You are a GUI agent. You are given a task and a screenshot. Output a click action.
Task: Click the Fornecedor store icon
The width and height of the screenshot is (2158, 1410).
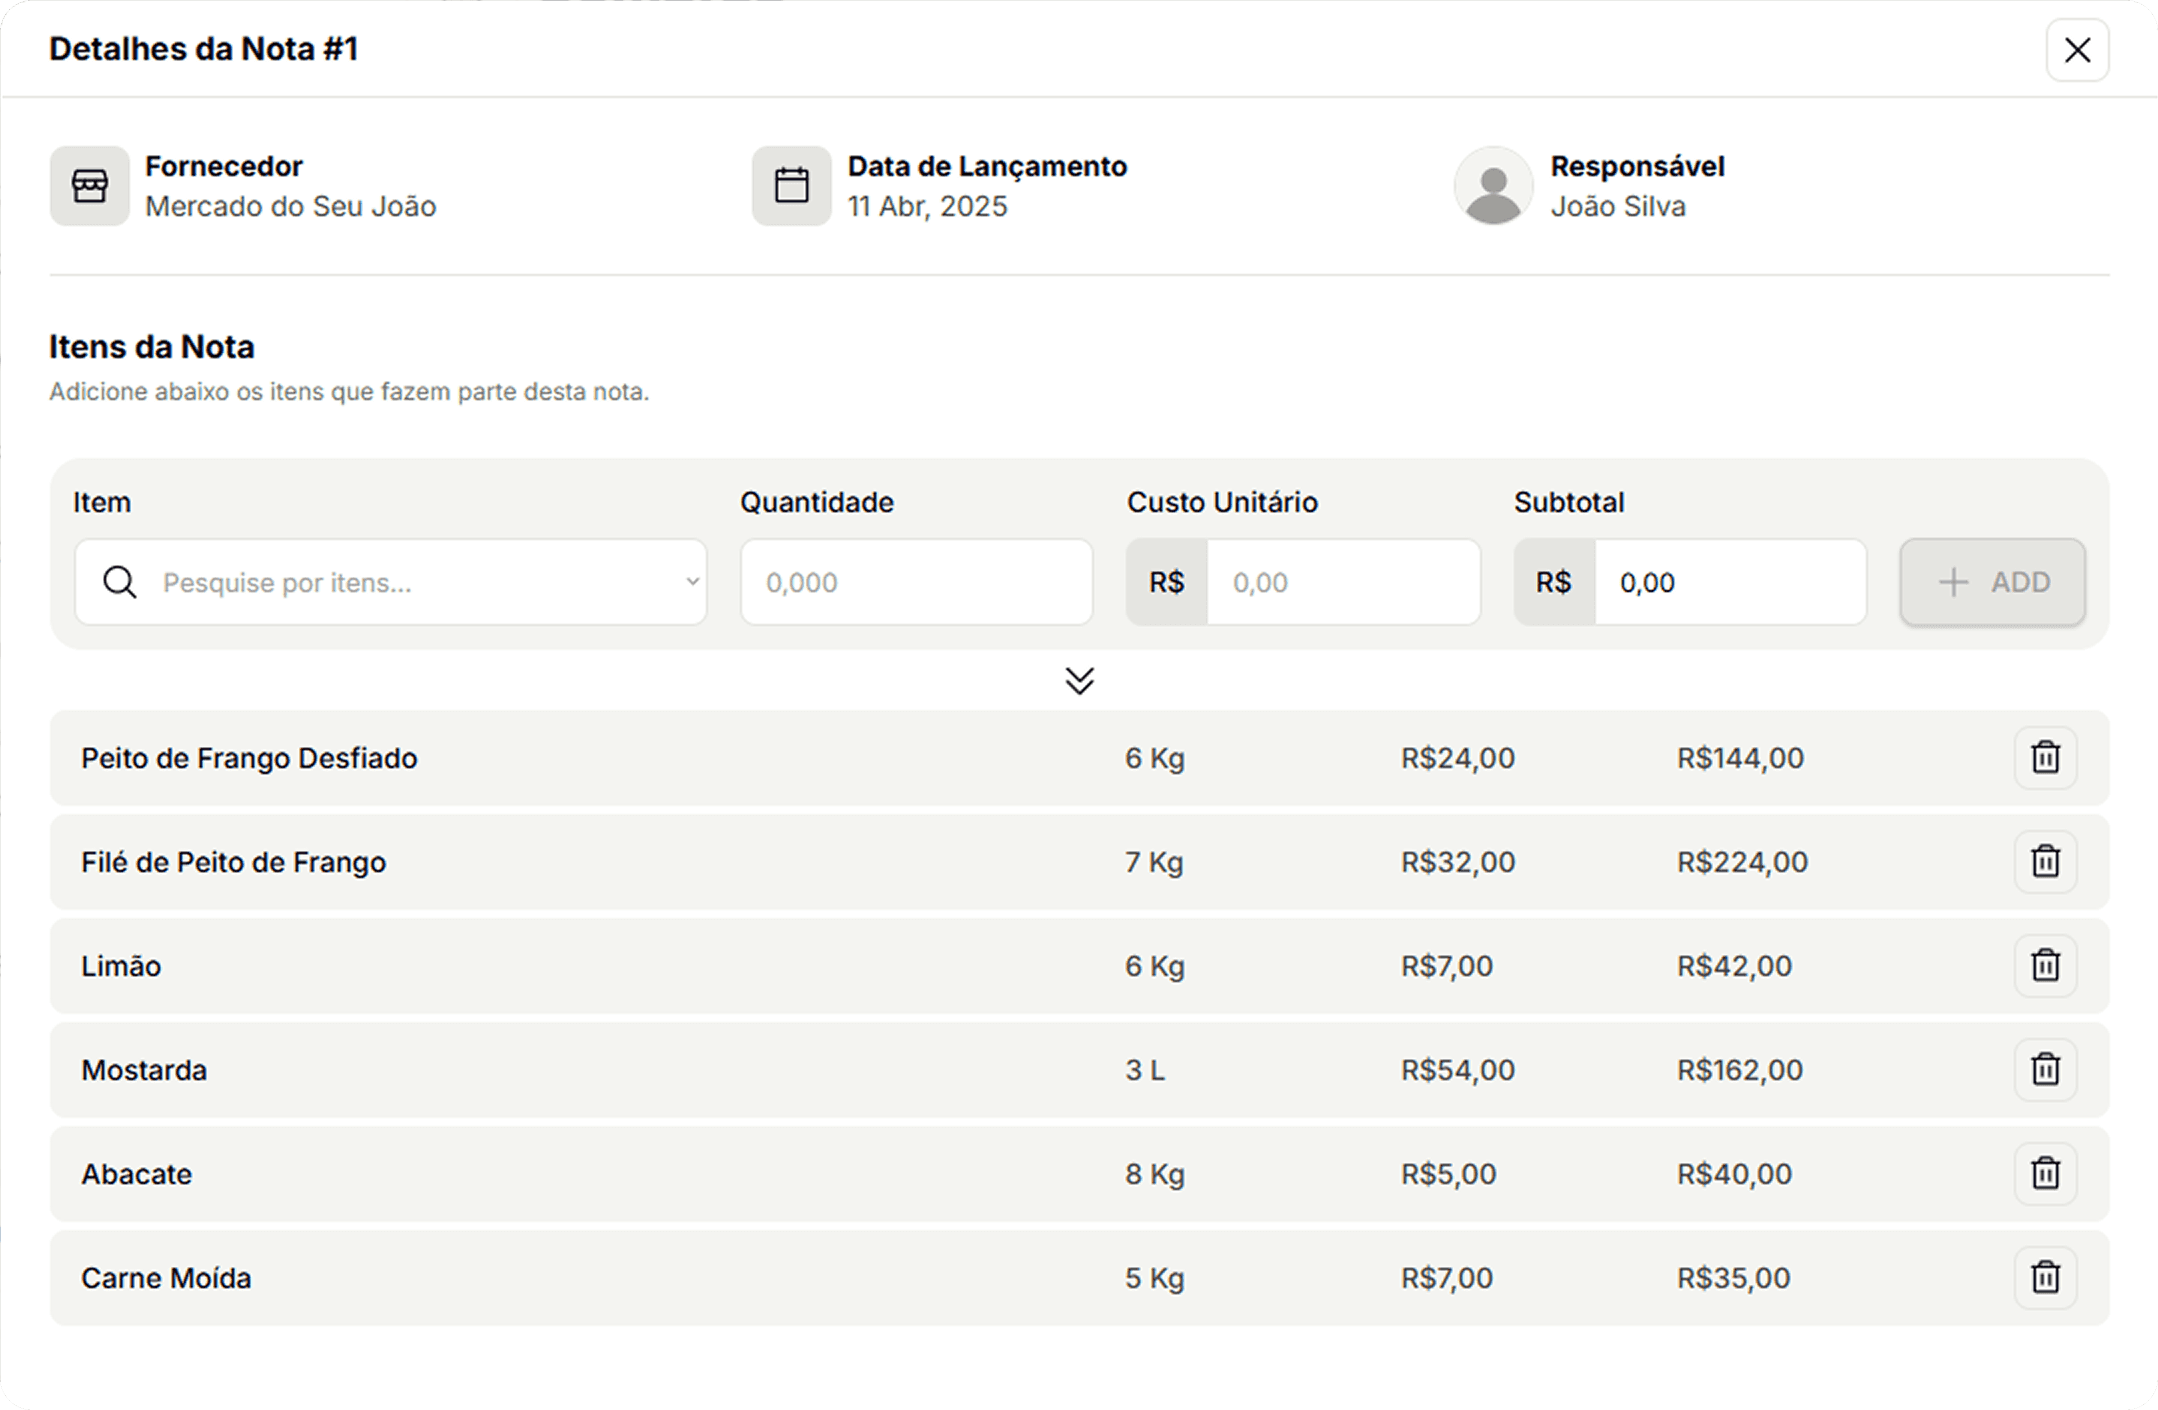(90, 186)
